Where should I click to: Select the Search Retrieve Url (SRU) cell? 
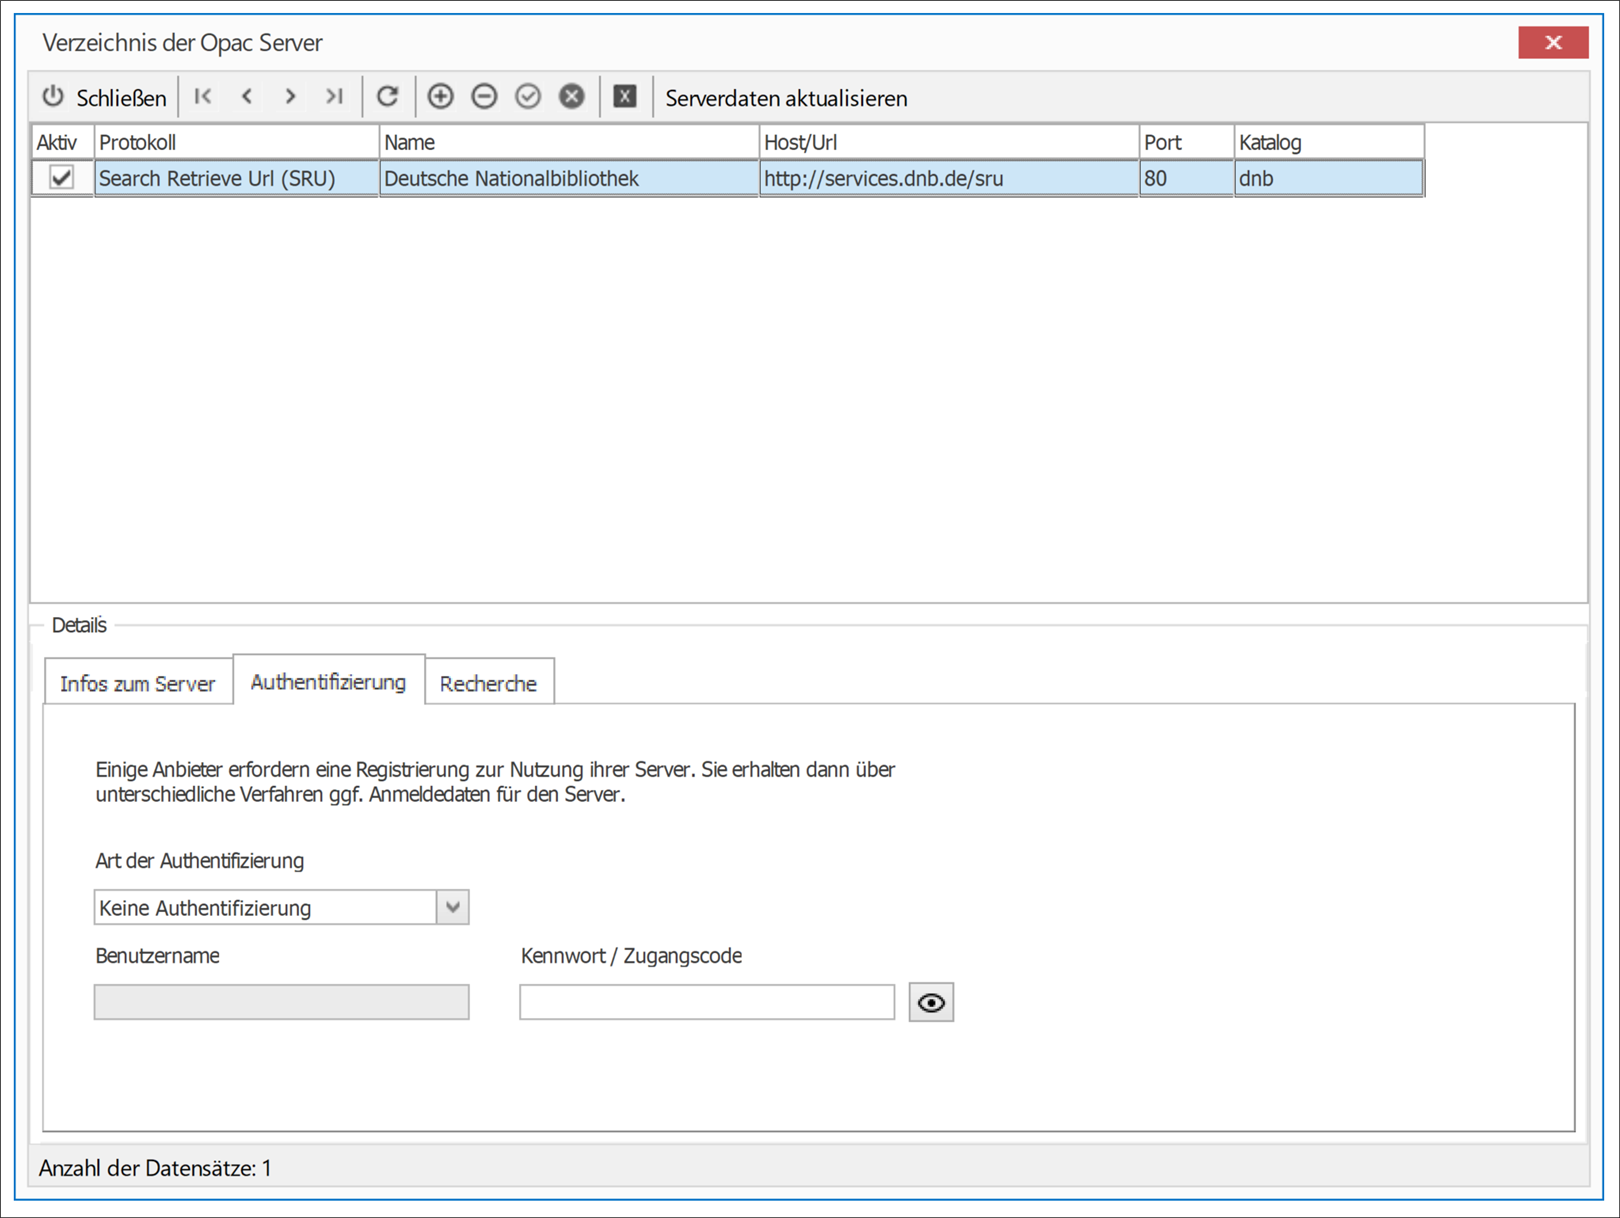point(237,179)
